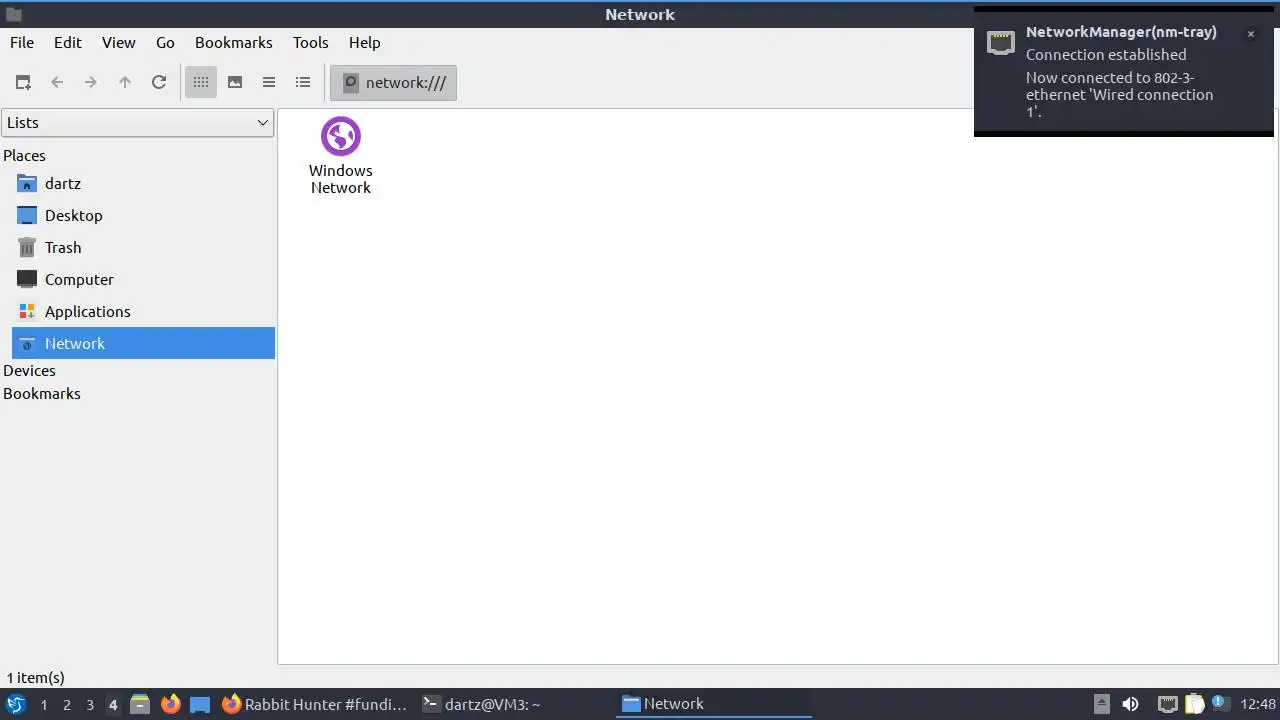
Task: Reload the current folder view
Action: coord(159,82)
